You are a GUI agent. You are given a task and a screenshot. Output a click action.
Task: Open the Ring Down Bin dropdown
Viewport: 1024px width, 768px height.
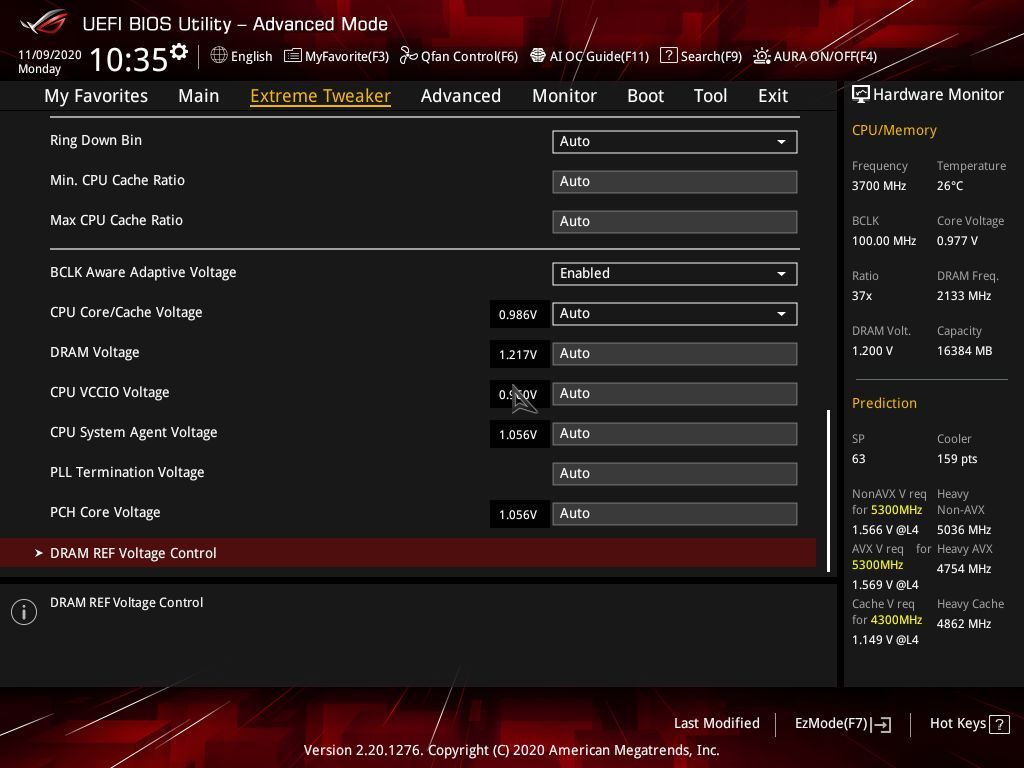point(675,142)
